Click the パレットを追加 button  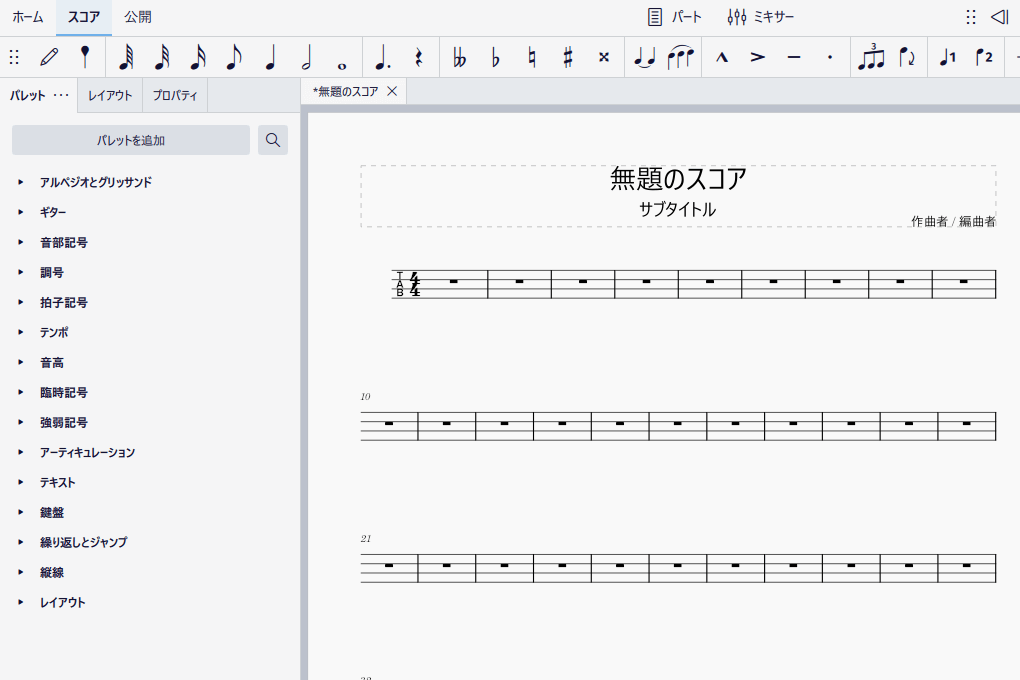[x=131, y=140]
